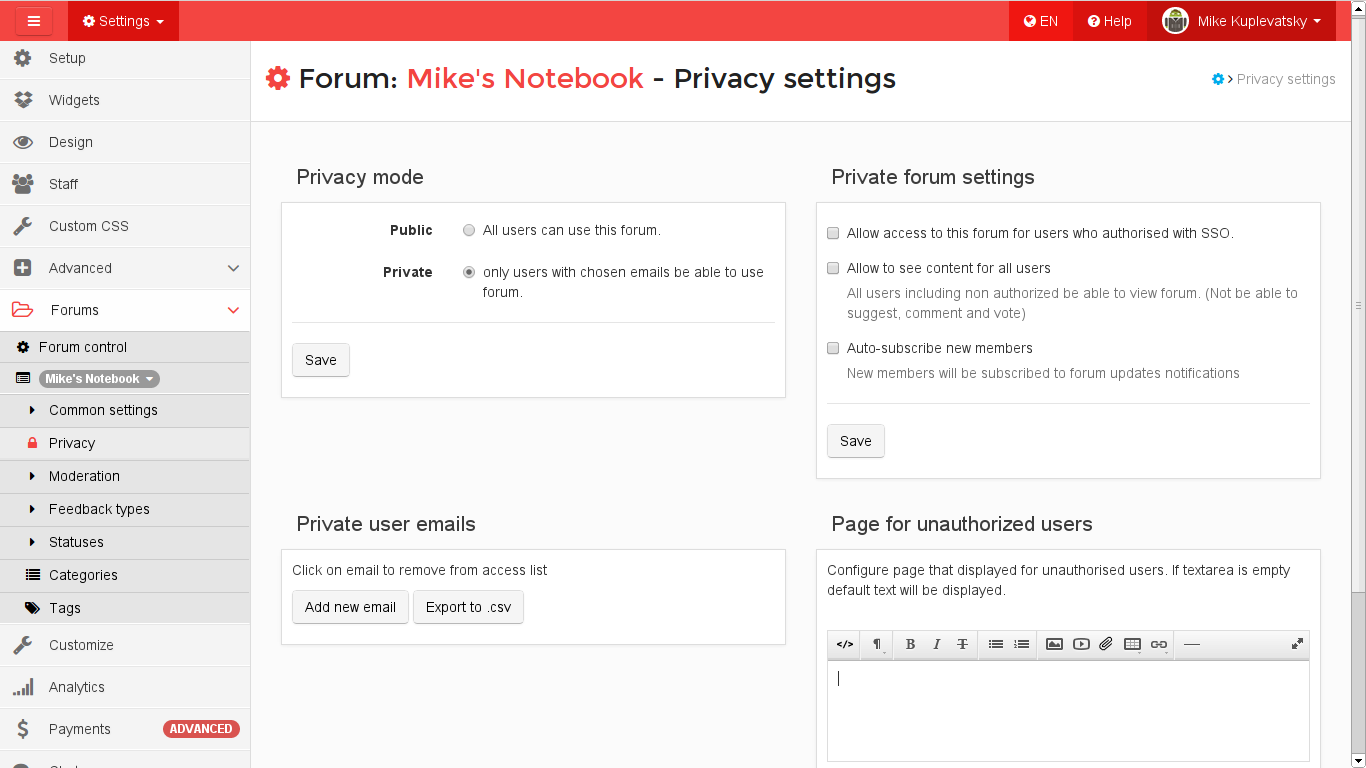Go to Staff in the sidebar
The height and width of the screenshot is (768, 1366).
click(125, 184)
